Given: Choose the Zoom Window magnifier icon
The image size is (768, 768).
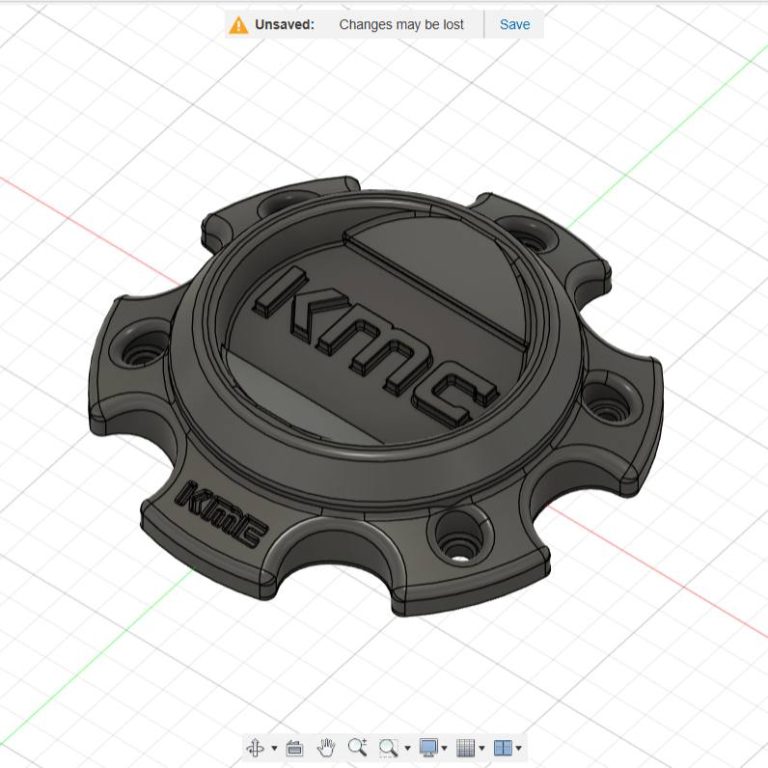Looking at the screenshot, I should point(389,747).
